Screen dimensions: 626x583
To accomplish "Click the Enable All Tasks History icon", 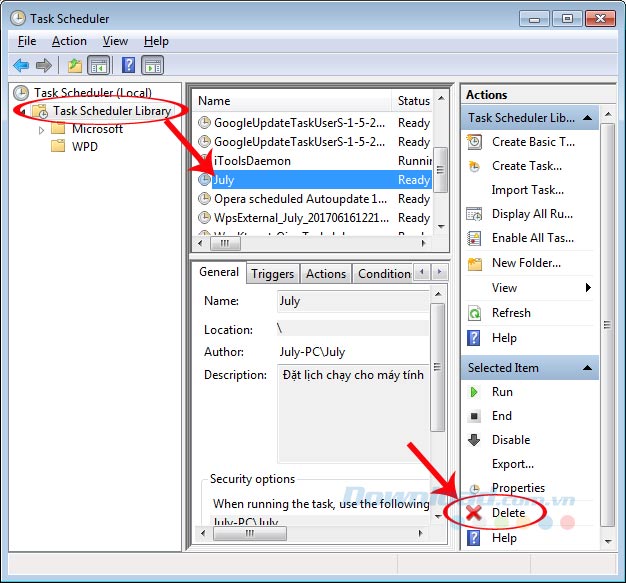I will pyautogui.click(x=474, y=238).
